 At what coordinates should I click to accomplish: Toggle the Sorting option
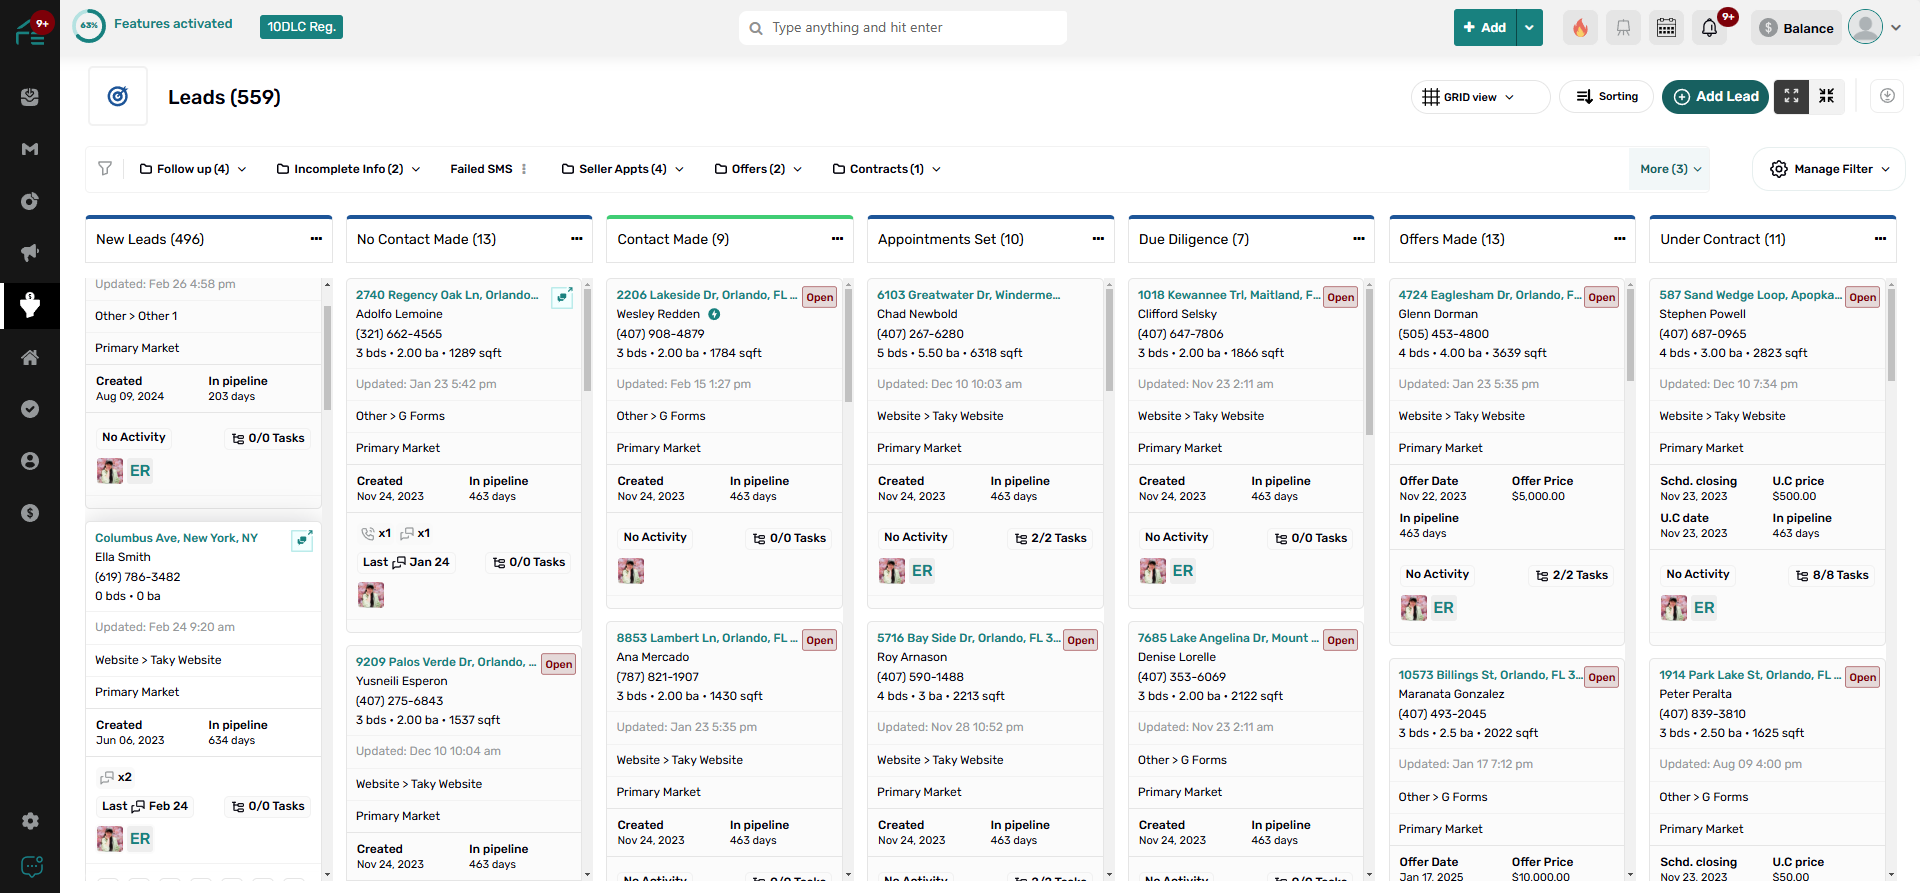point(1607,97)
